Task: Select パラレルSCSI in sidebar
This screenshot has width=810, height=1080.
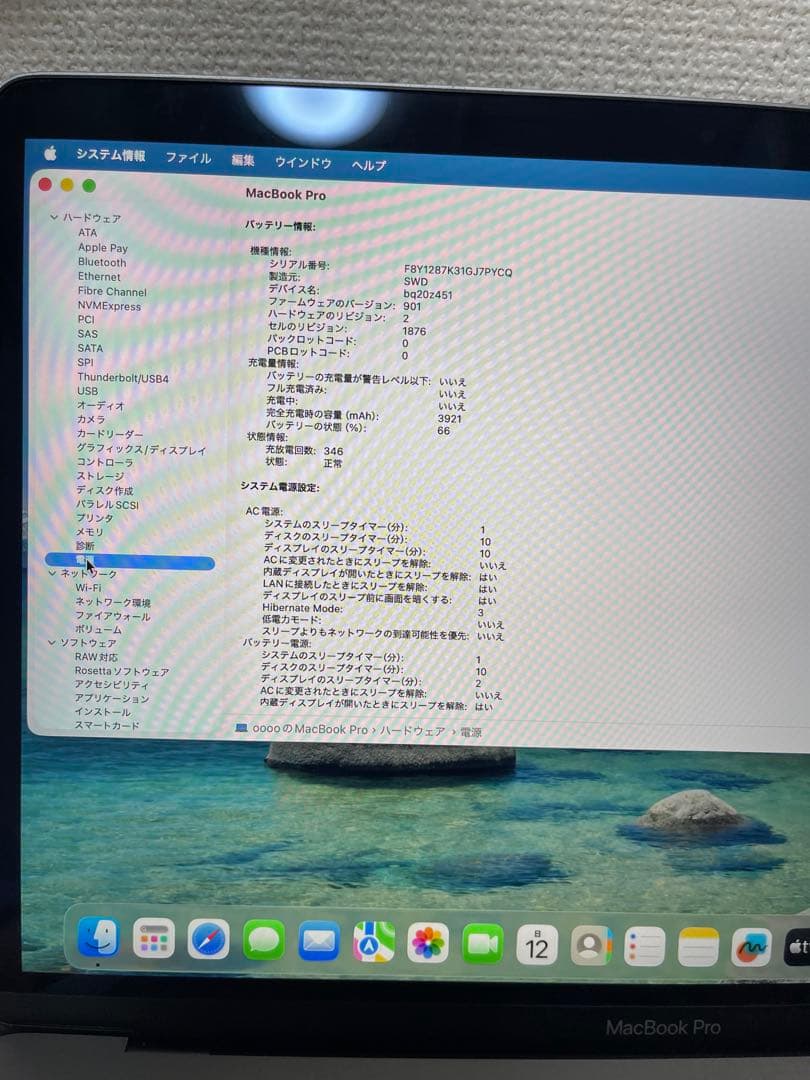Action: pyautogui.click(x=107, y=504)
